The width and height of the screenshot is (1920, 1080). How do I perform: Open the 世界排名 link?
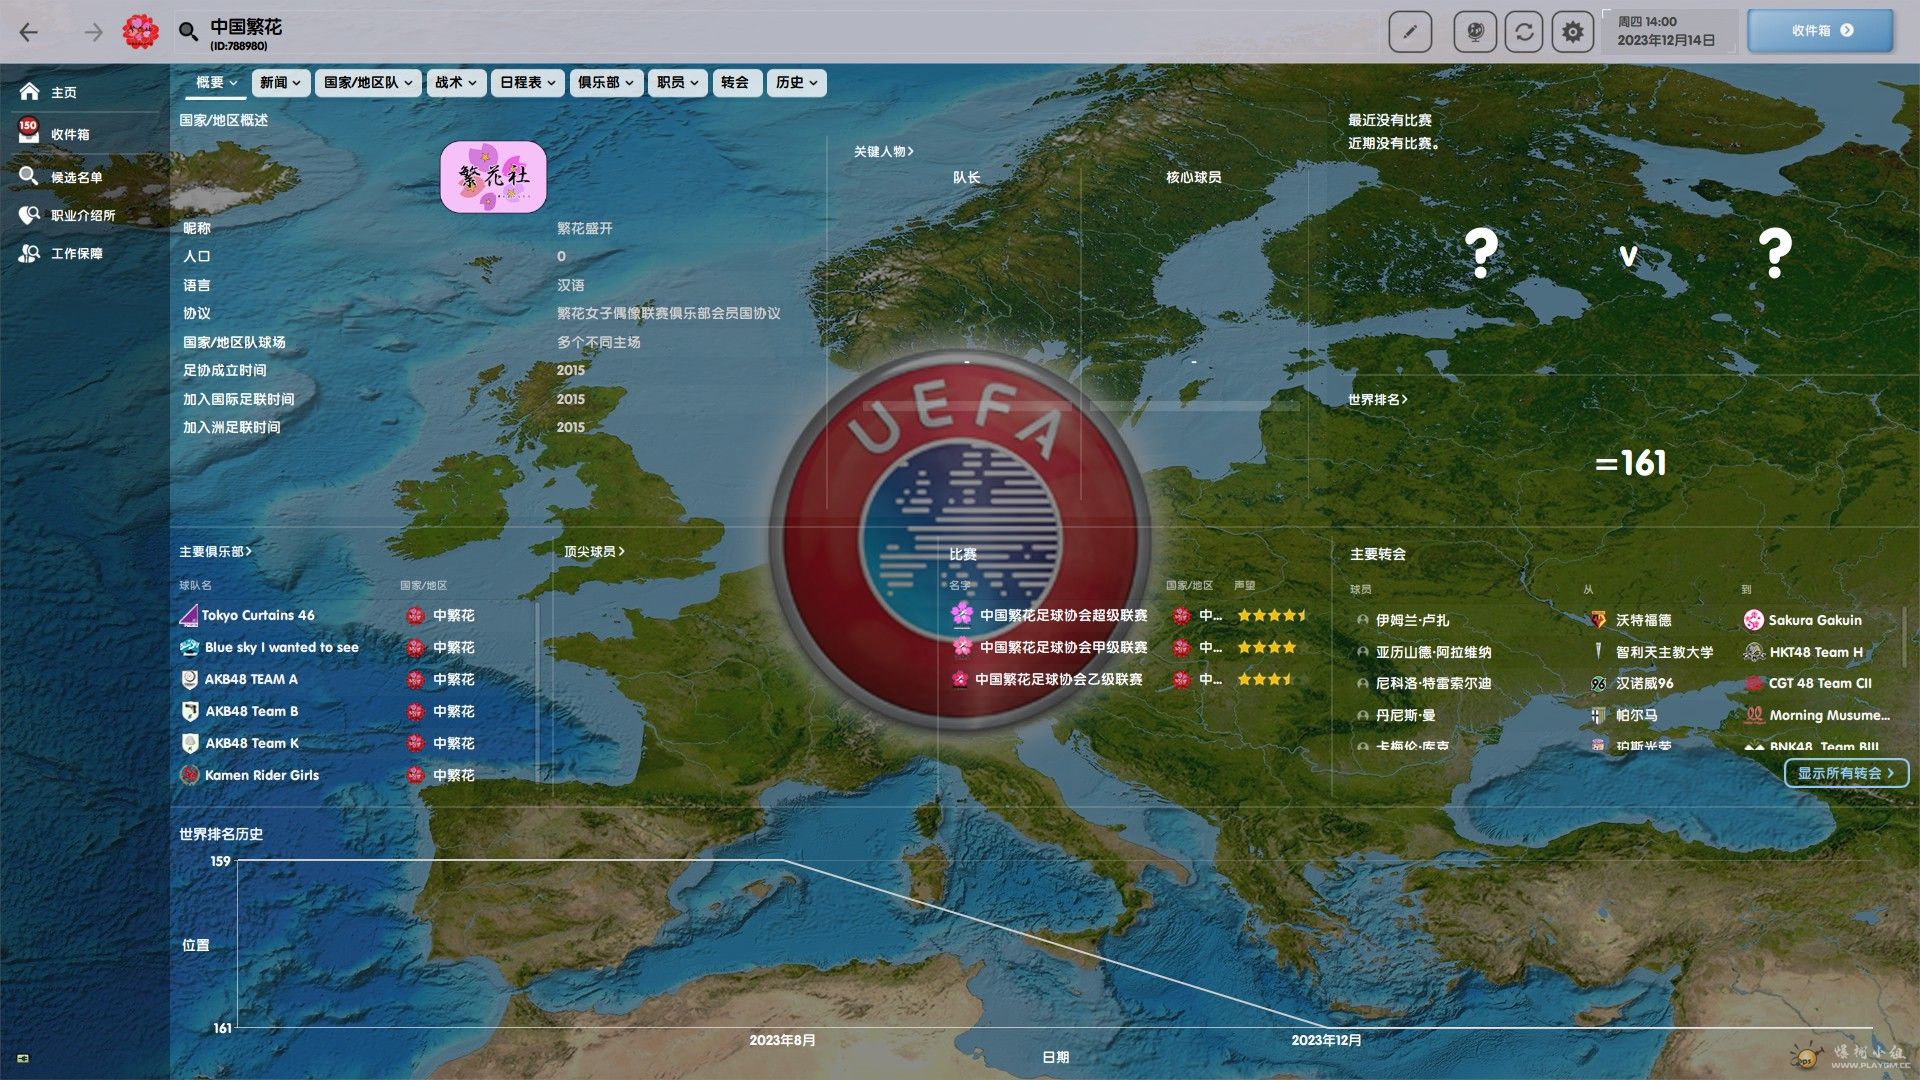(1377, 399)
